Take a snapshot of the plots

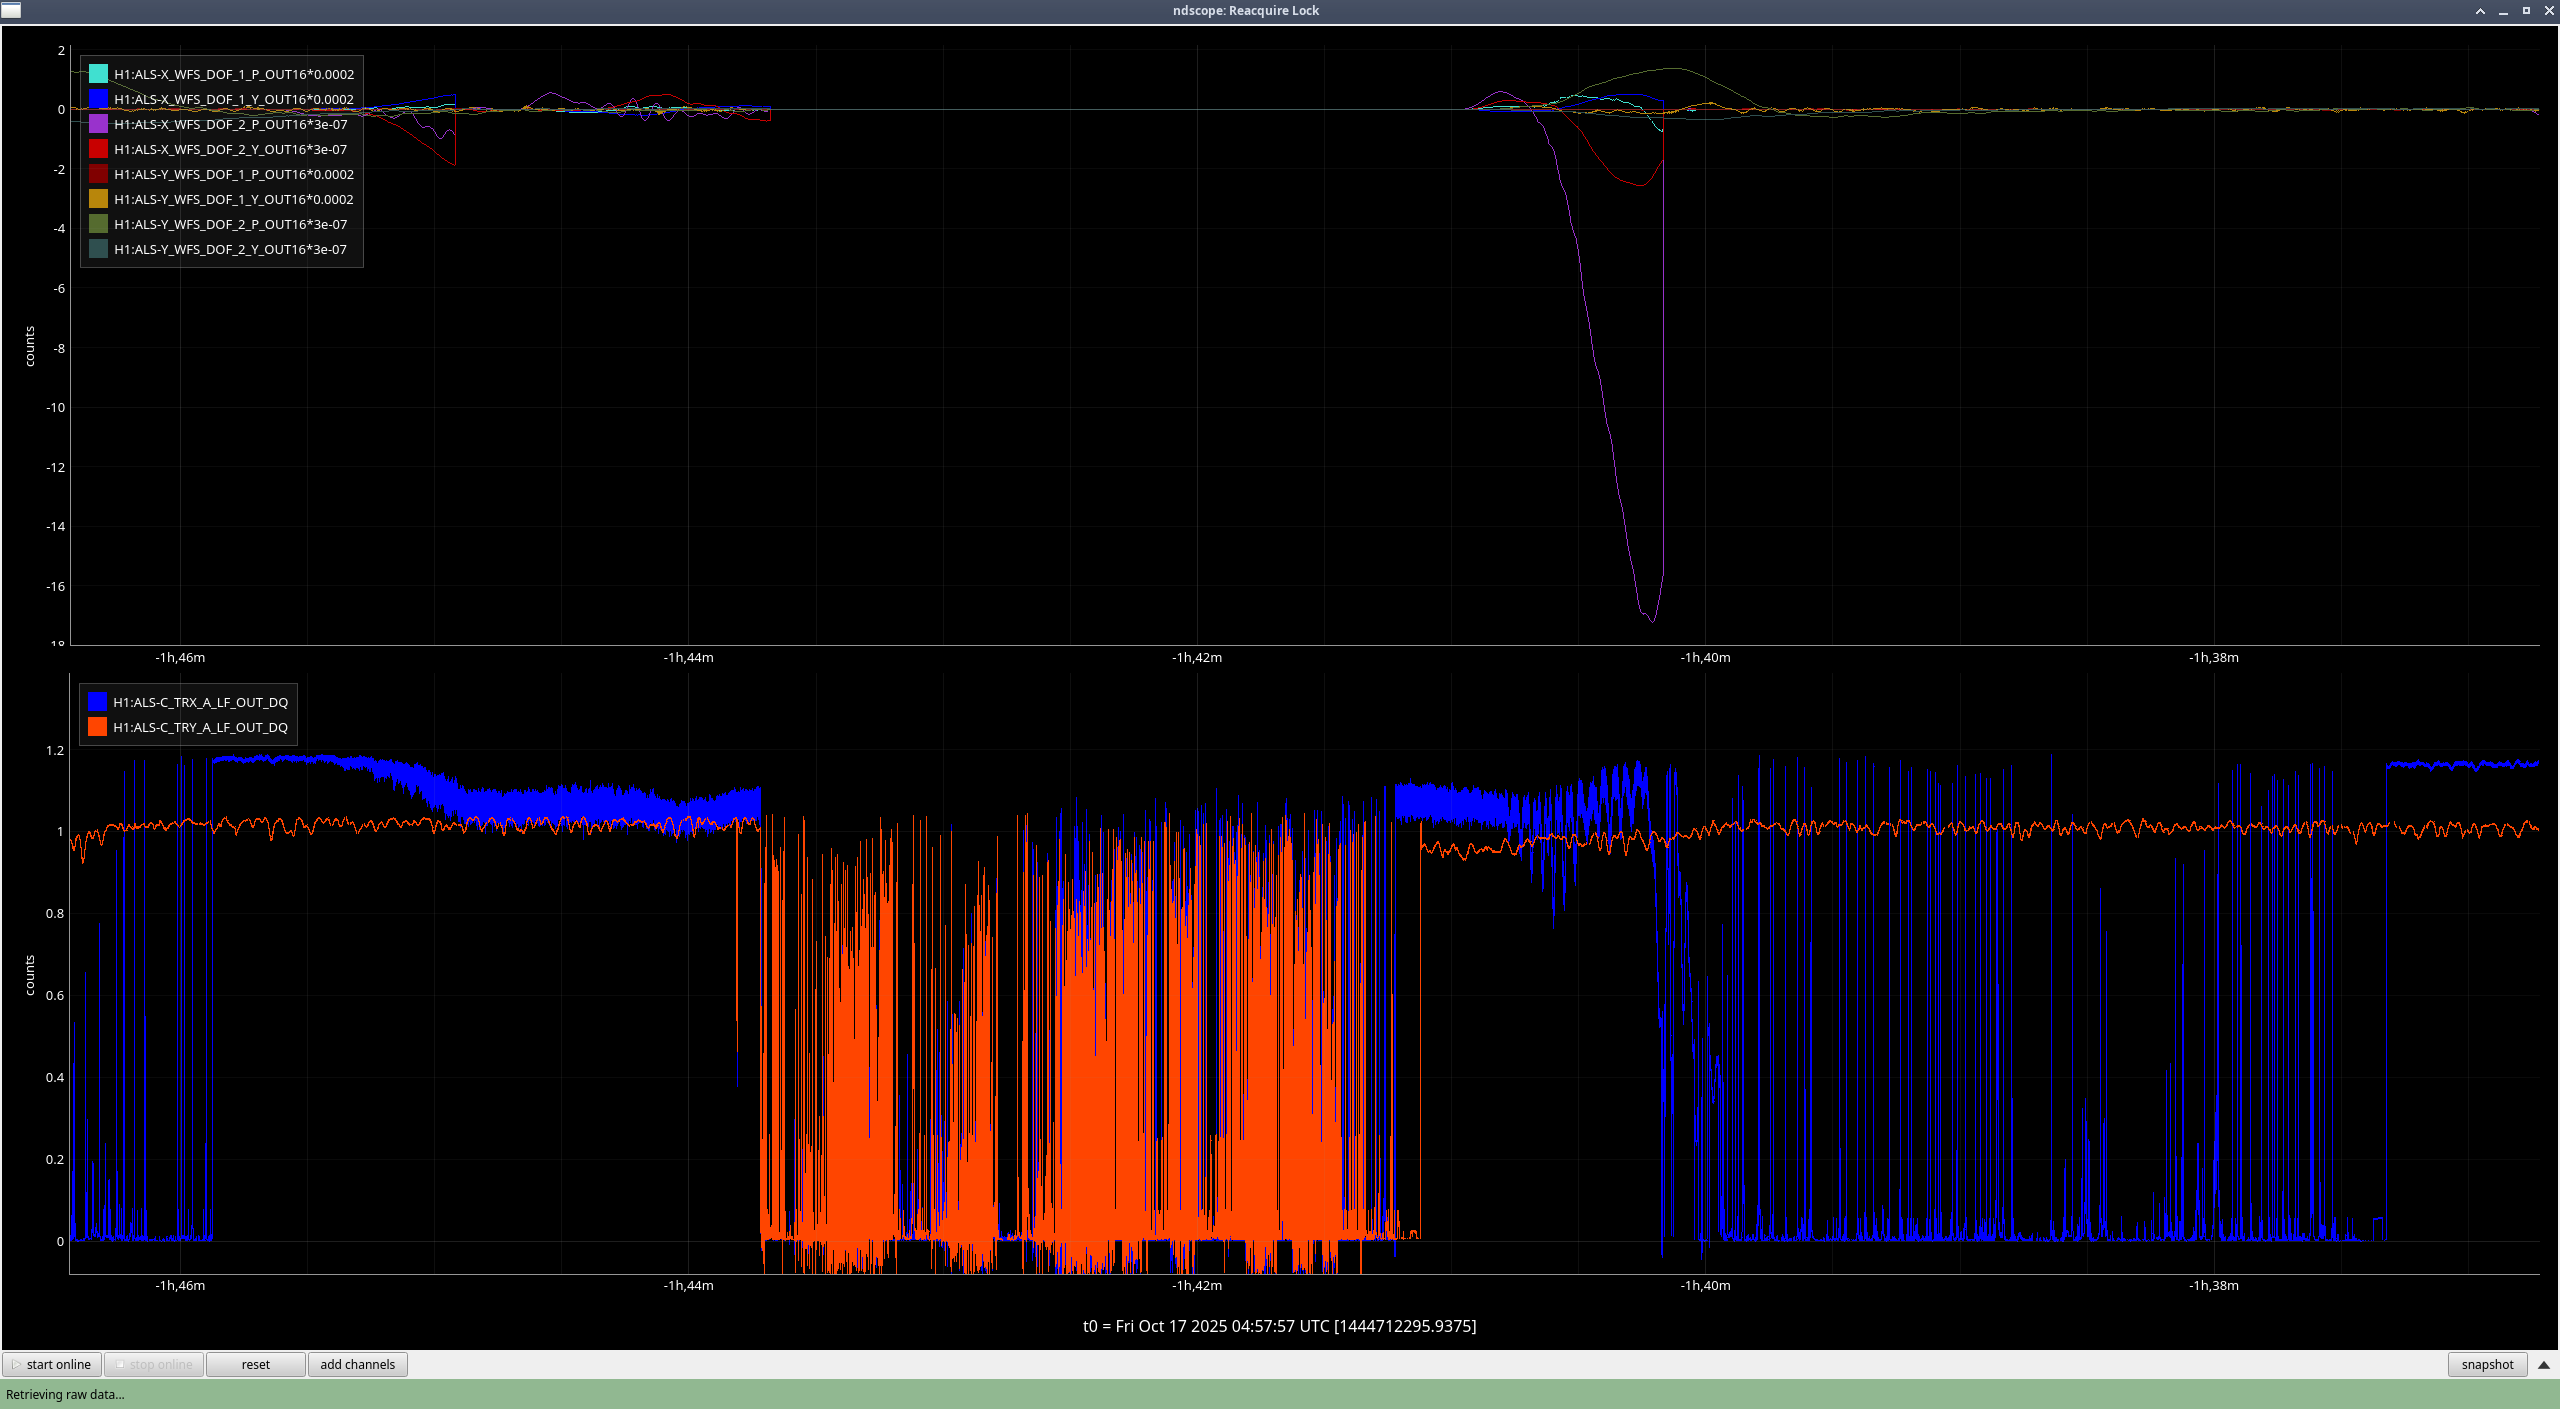(x=2487, y=1364)
